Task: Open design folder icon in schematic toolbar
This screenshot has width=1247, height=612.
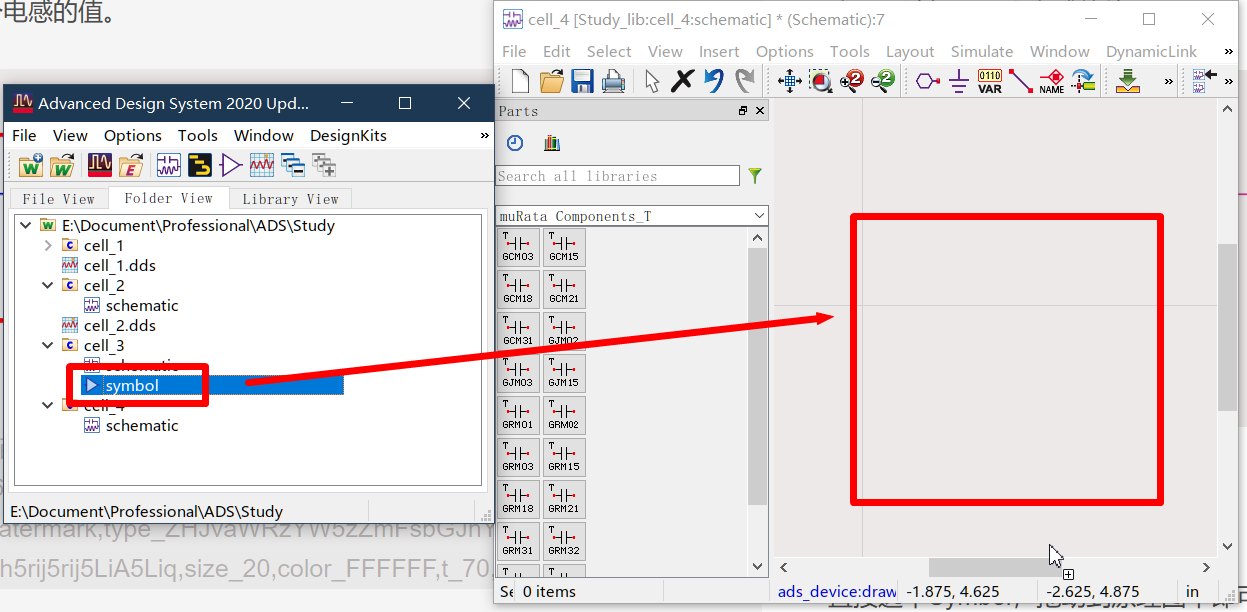Action: coord(551,81)
